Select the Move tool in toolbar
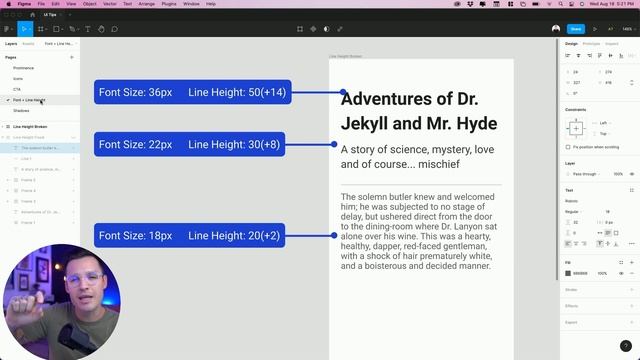This screenshot has width=640, height=360. pyautogui.click(x=25, y=29)
